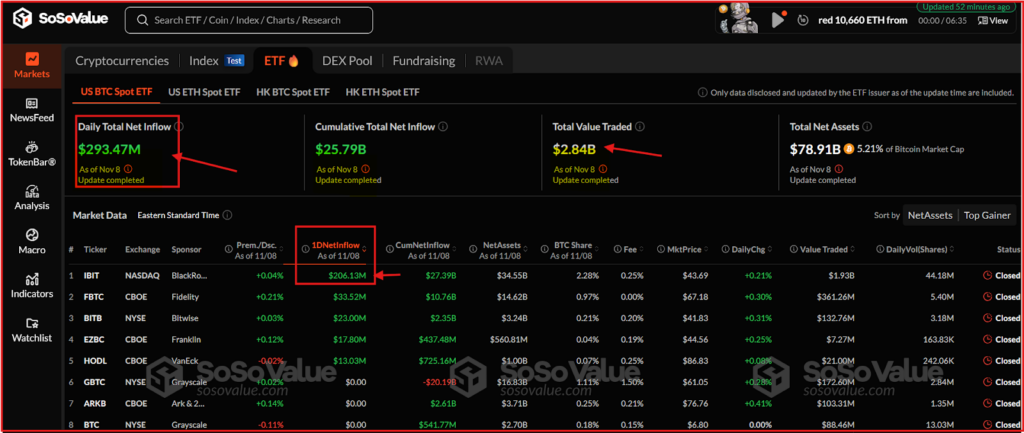Viewport: 1024px width, 433px height.
Task: Click the info icon on the NetAssets column header
Action: tap(473, 249)
